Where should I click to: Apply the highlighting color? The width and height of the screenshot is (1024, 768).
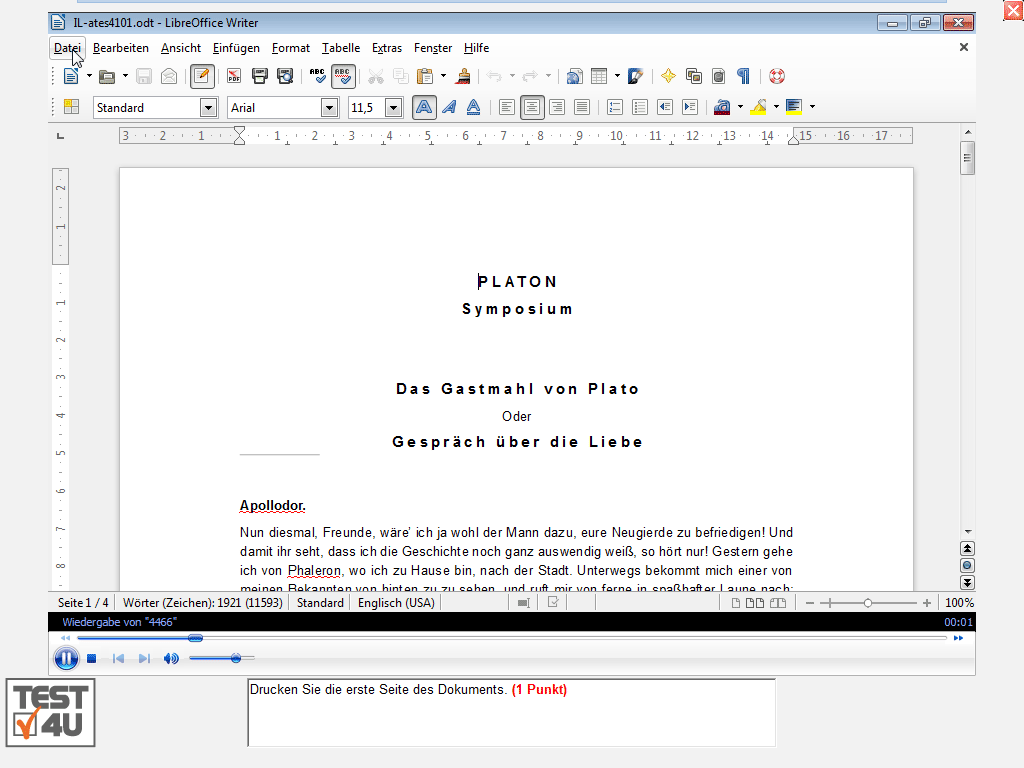[x=758, y=107]
